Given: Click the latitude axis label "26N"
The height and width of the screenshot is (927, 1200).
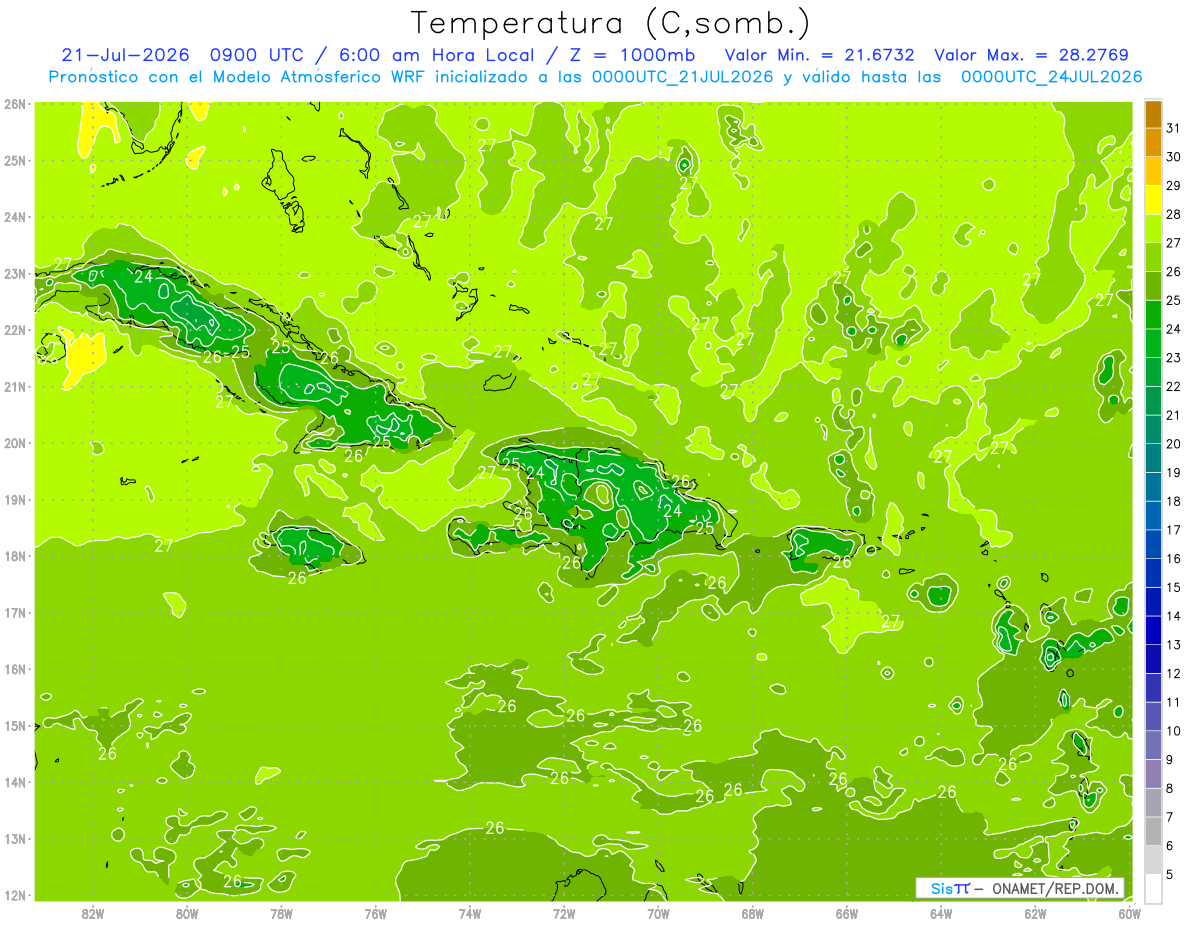Looking at the screenshot, I should [x=15, y=104].
